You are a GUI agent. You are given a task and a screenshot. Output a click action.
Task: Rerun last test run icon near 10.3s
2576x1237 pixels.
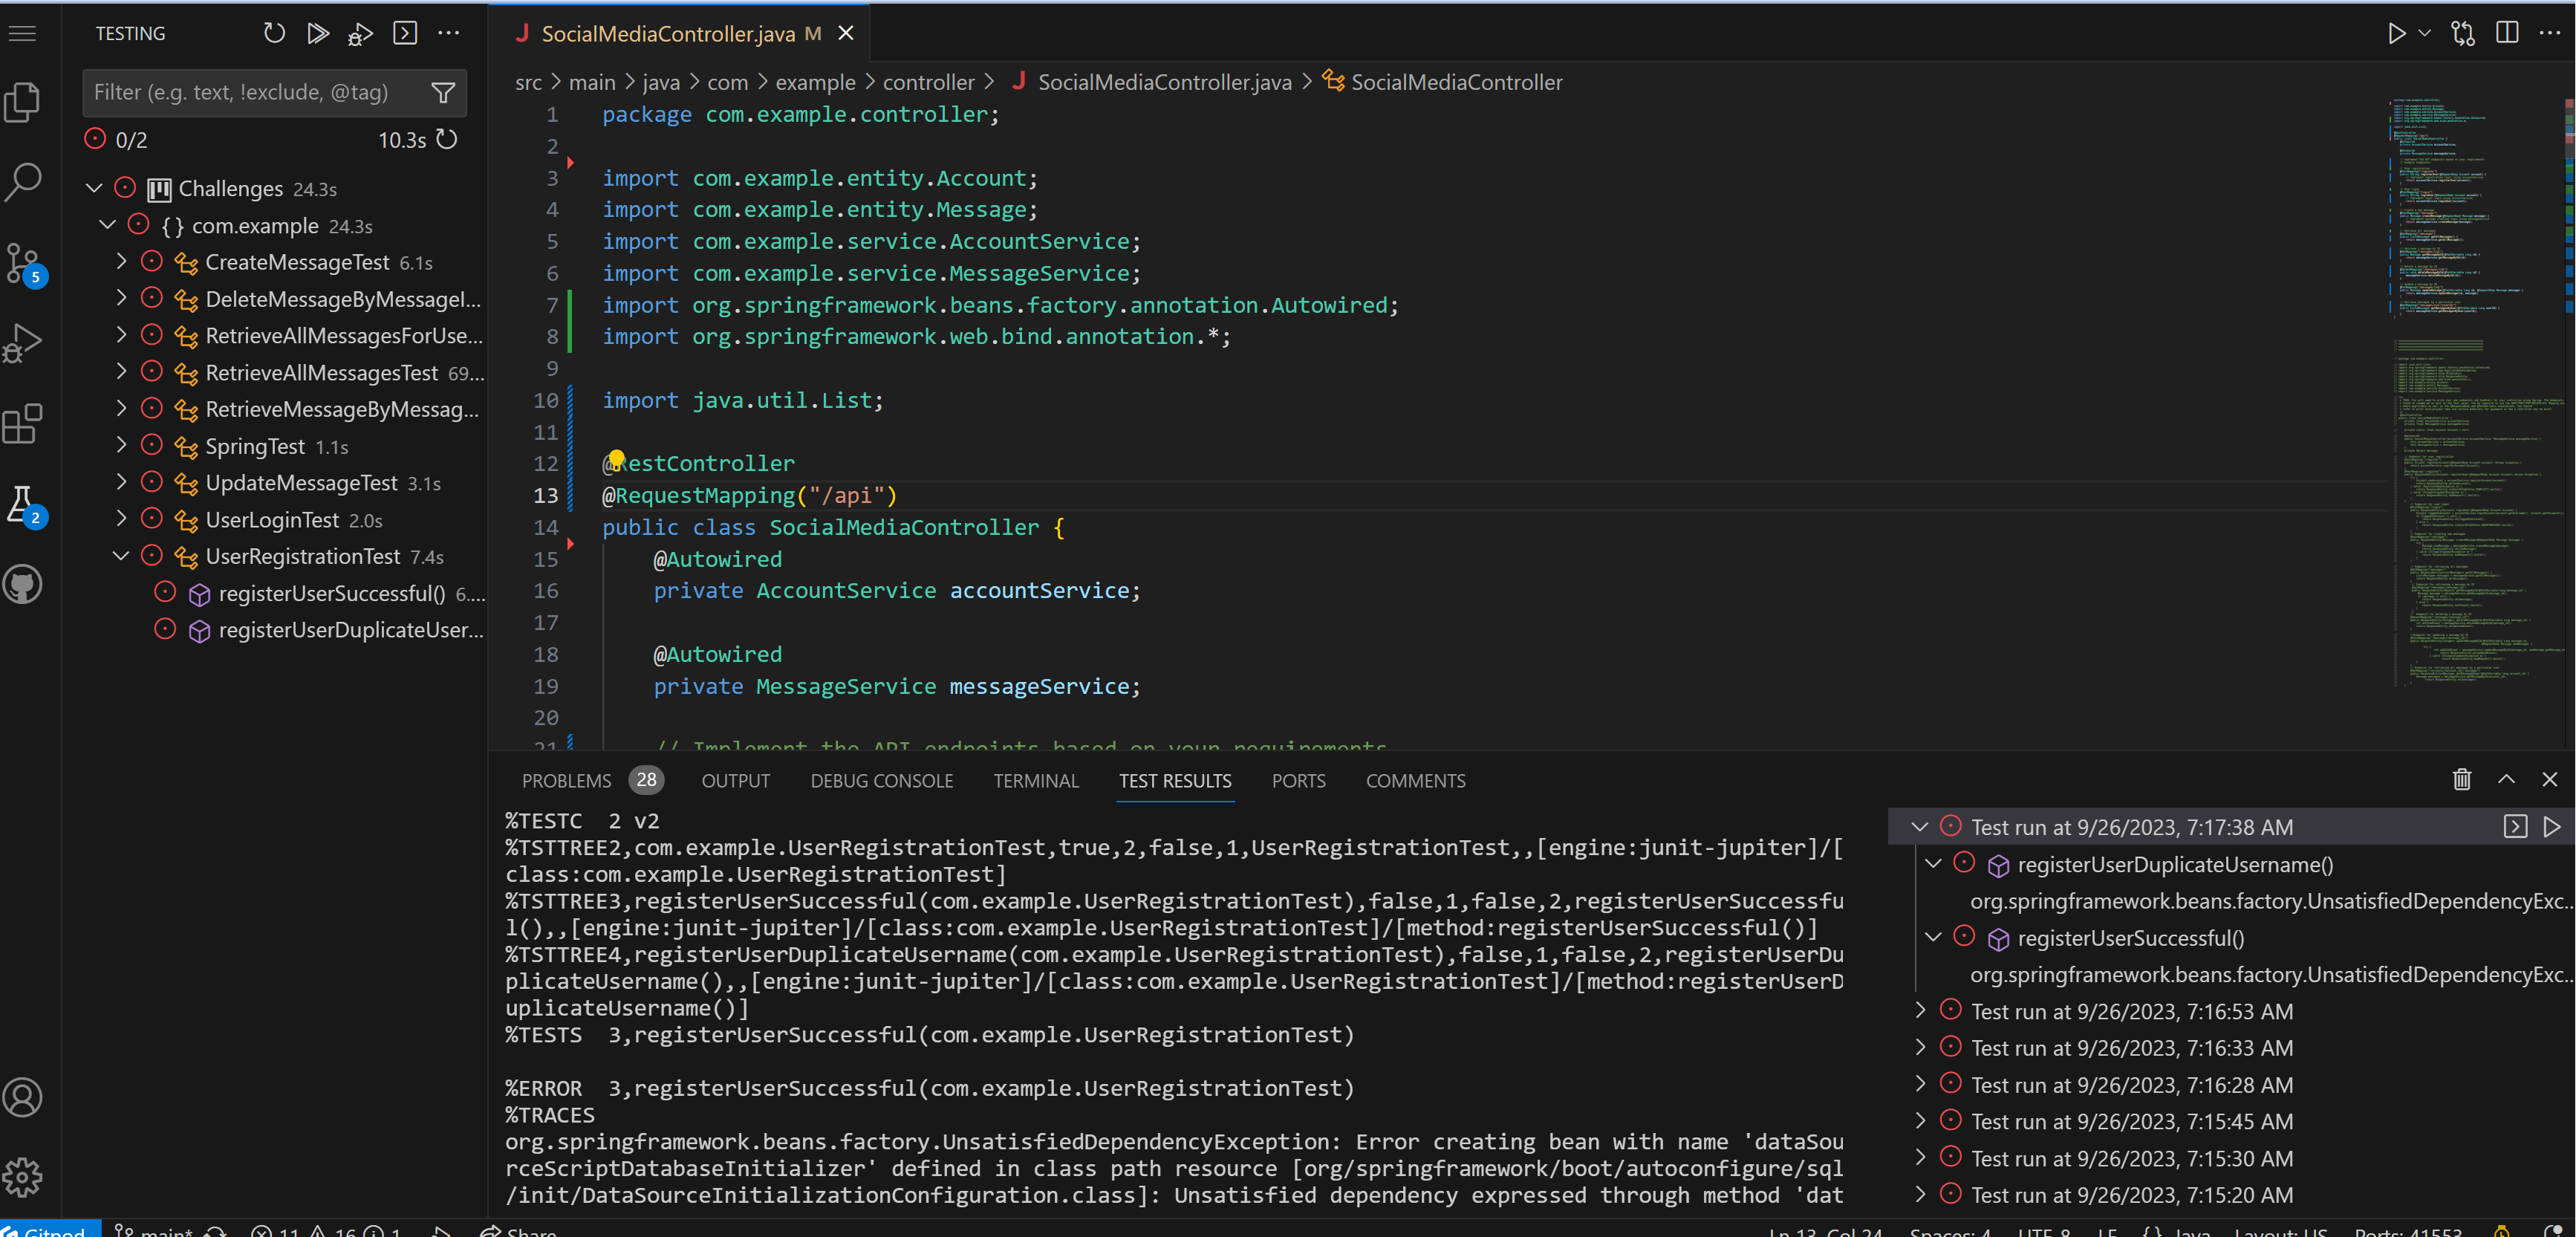click(x=447, y=139)
